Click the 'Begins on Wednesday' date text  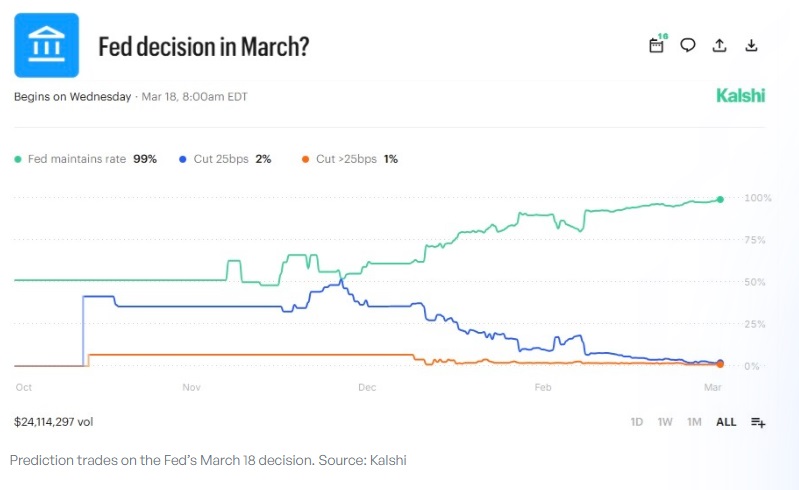72,97
